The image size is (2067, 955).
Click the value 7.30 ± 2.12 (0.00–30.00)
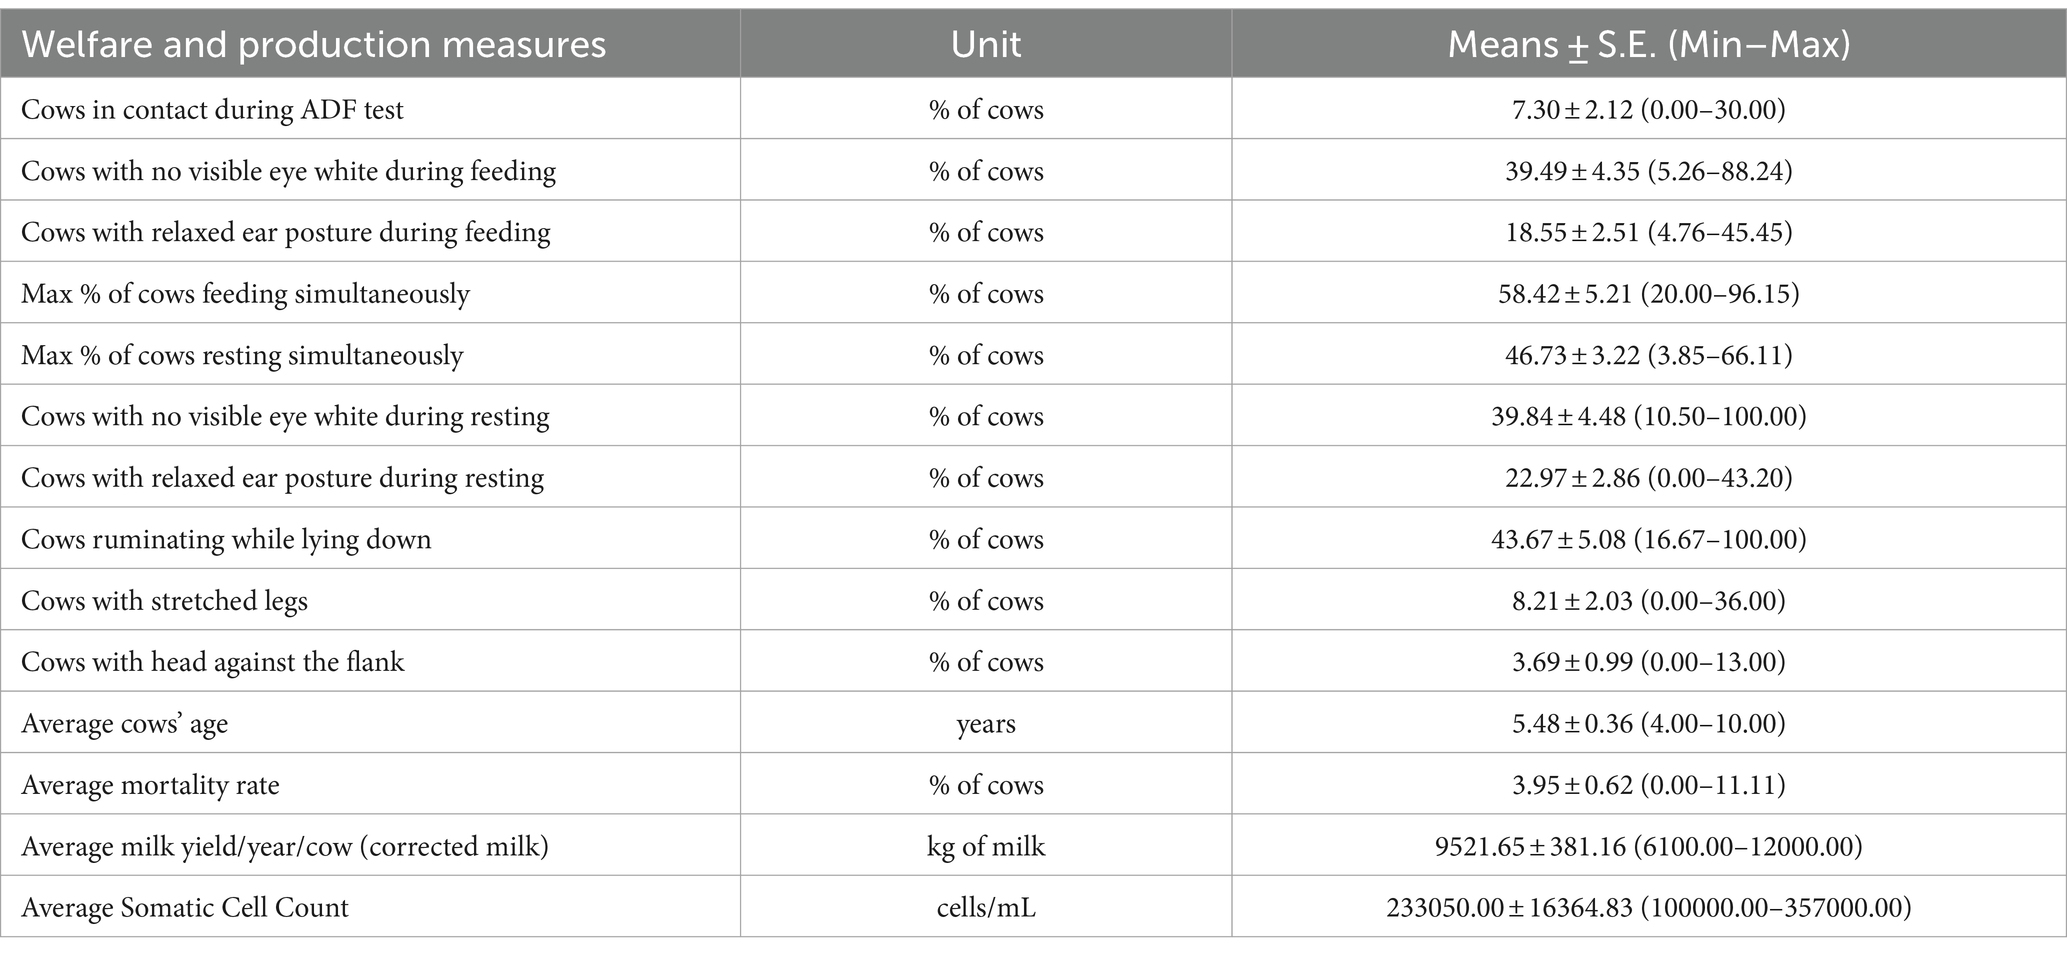(1648, 109)
